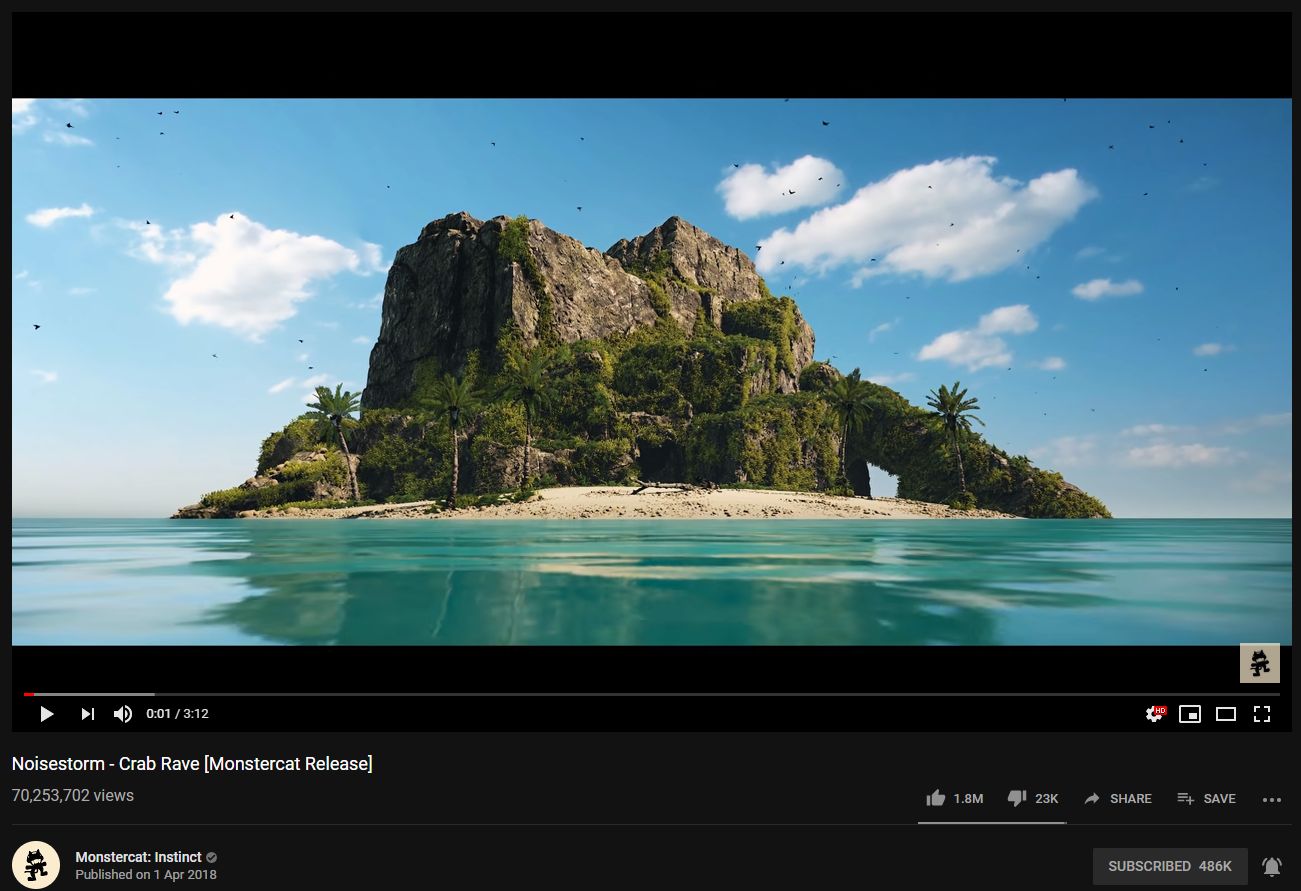Play the video
Screen dimensions: 1301x891
pyautogui.click(x=46, y=713)
